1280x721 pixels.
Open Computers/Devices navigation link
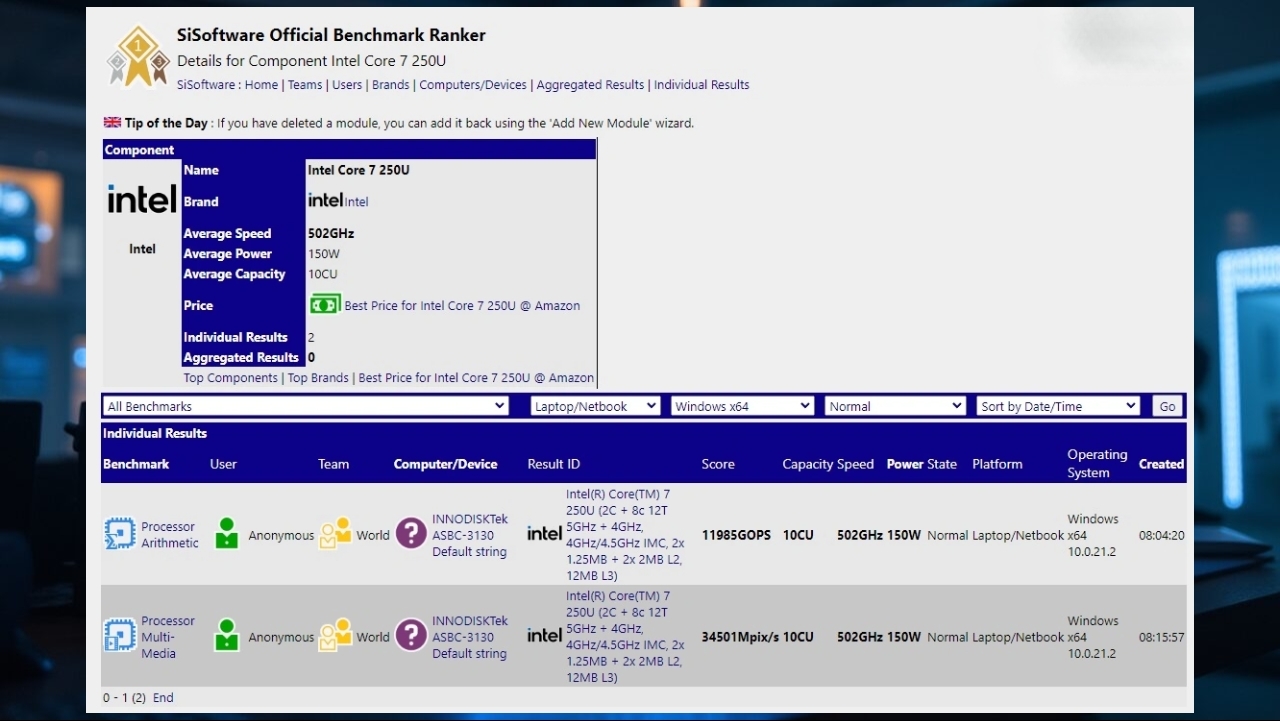tap(473, 85)
